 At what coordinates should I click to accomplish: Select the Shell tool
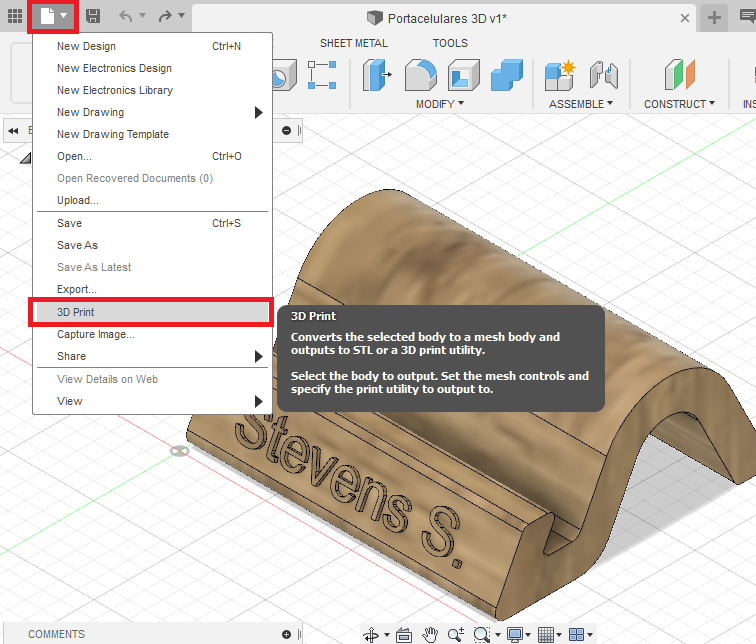click(463, 75)
